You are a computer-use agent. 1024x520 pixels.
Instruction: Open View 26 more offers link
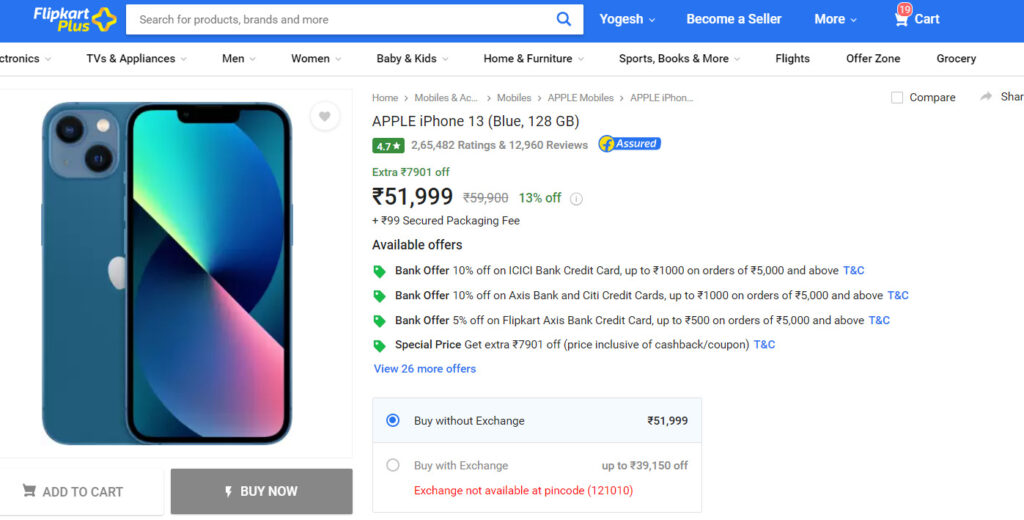(x=424, y=368)
